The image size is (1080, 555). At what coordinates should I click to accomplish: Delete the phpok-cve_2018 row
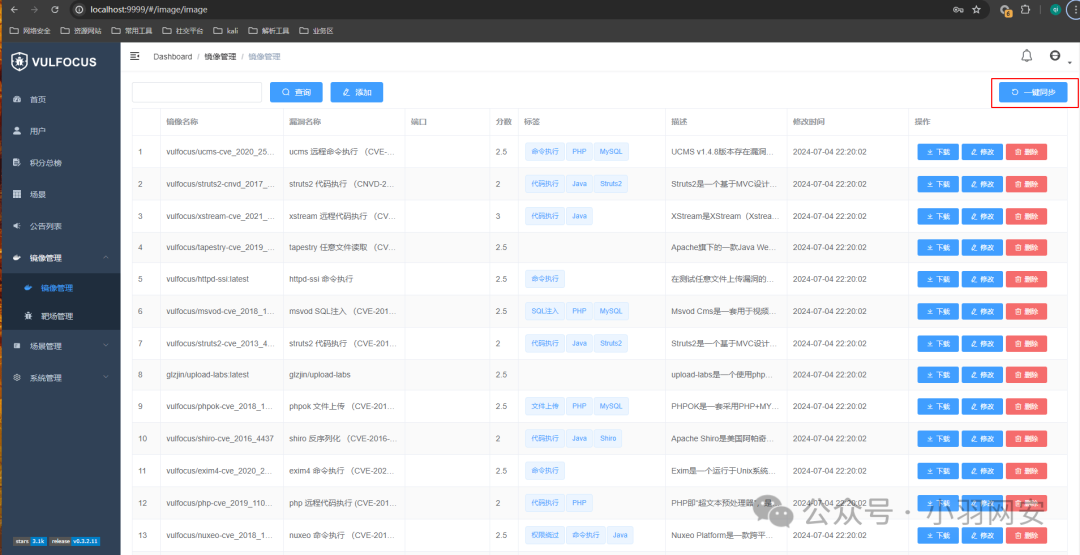(x=1026, y=406)
